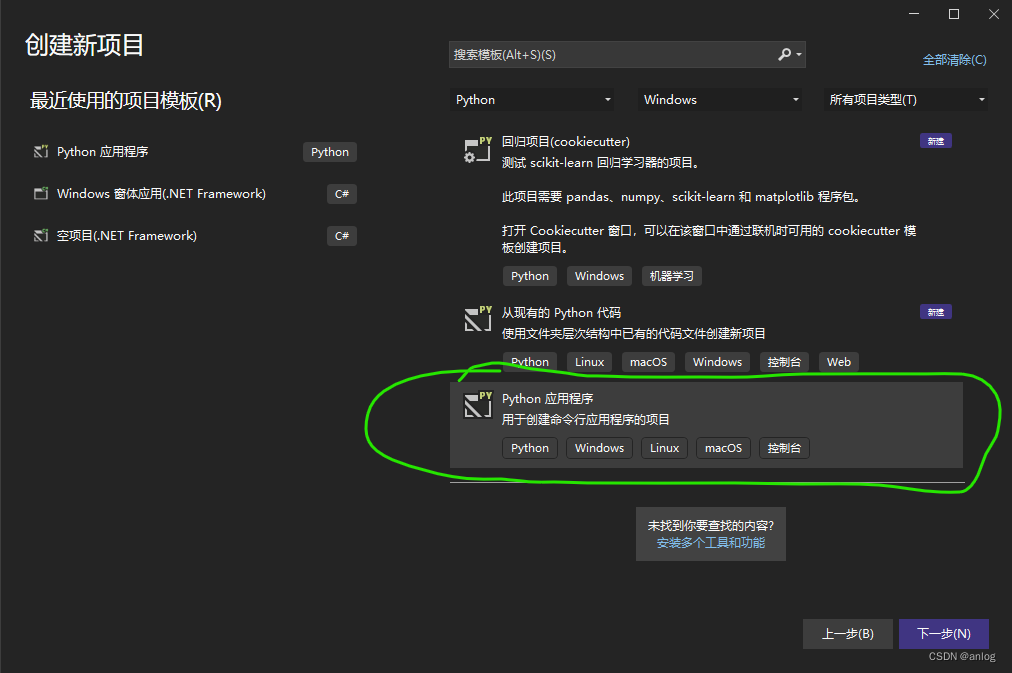This screenshot has height=673, width=1012.
Task: Click recent Windows 窗体应用 project icon
Action: click(x=41, y=194)
